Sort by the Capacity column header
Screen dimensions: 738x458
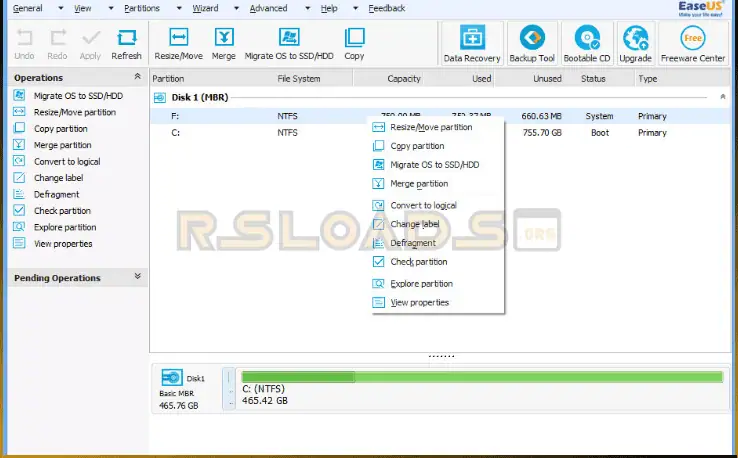pos(403,79)
